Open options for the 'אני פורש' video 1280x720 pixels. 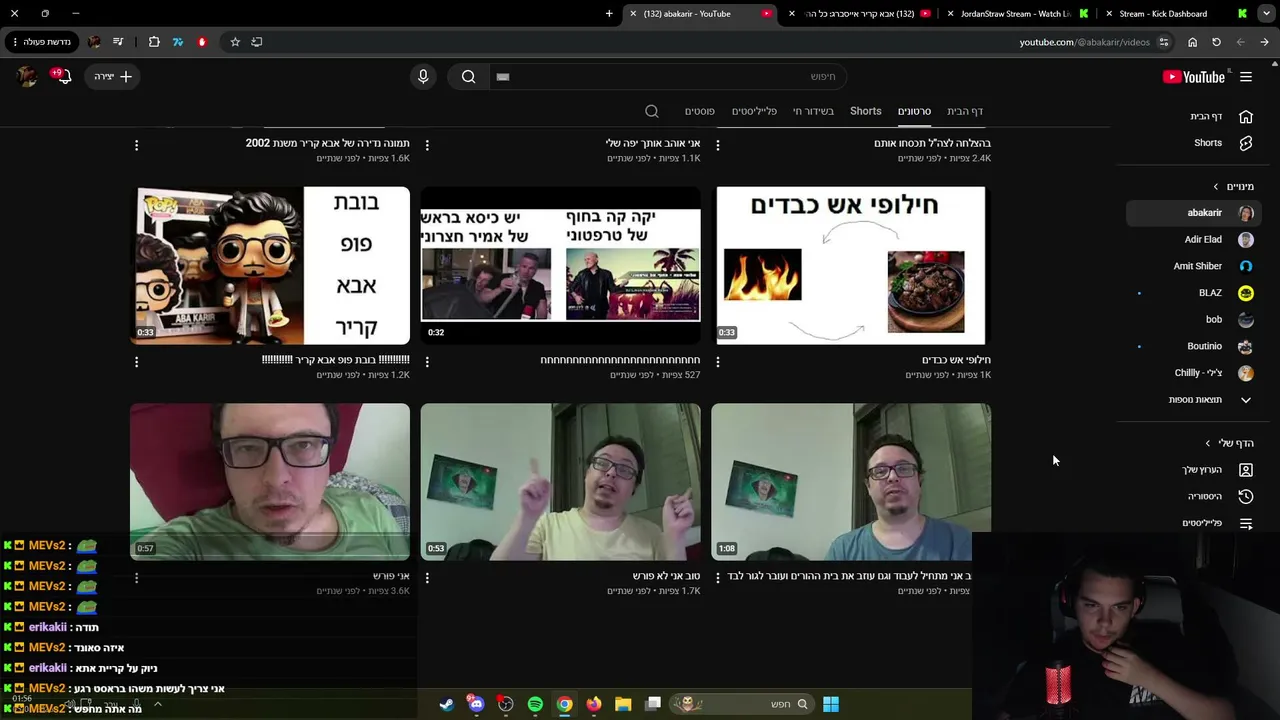(x=137, y=578)
